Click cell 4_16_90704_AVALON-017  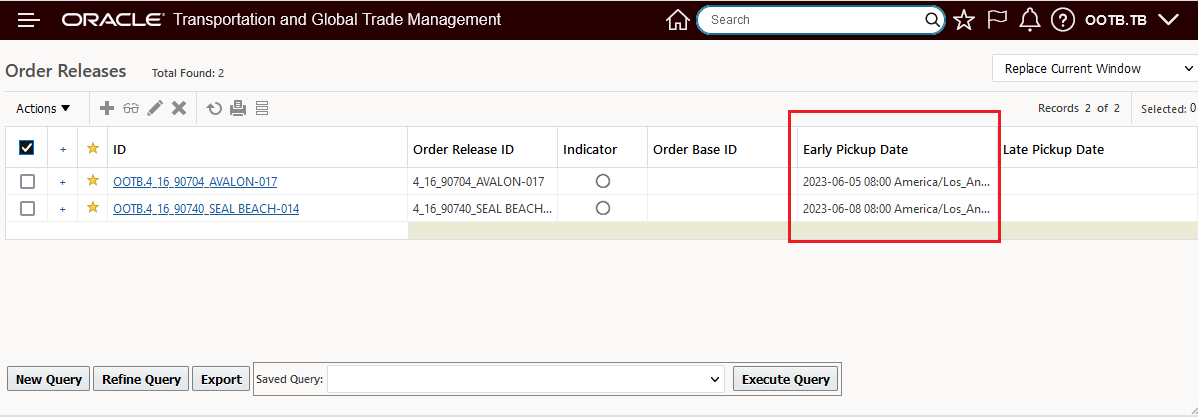(x=478, y=182)
